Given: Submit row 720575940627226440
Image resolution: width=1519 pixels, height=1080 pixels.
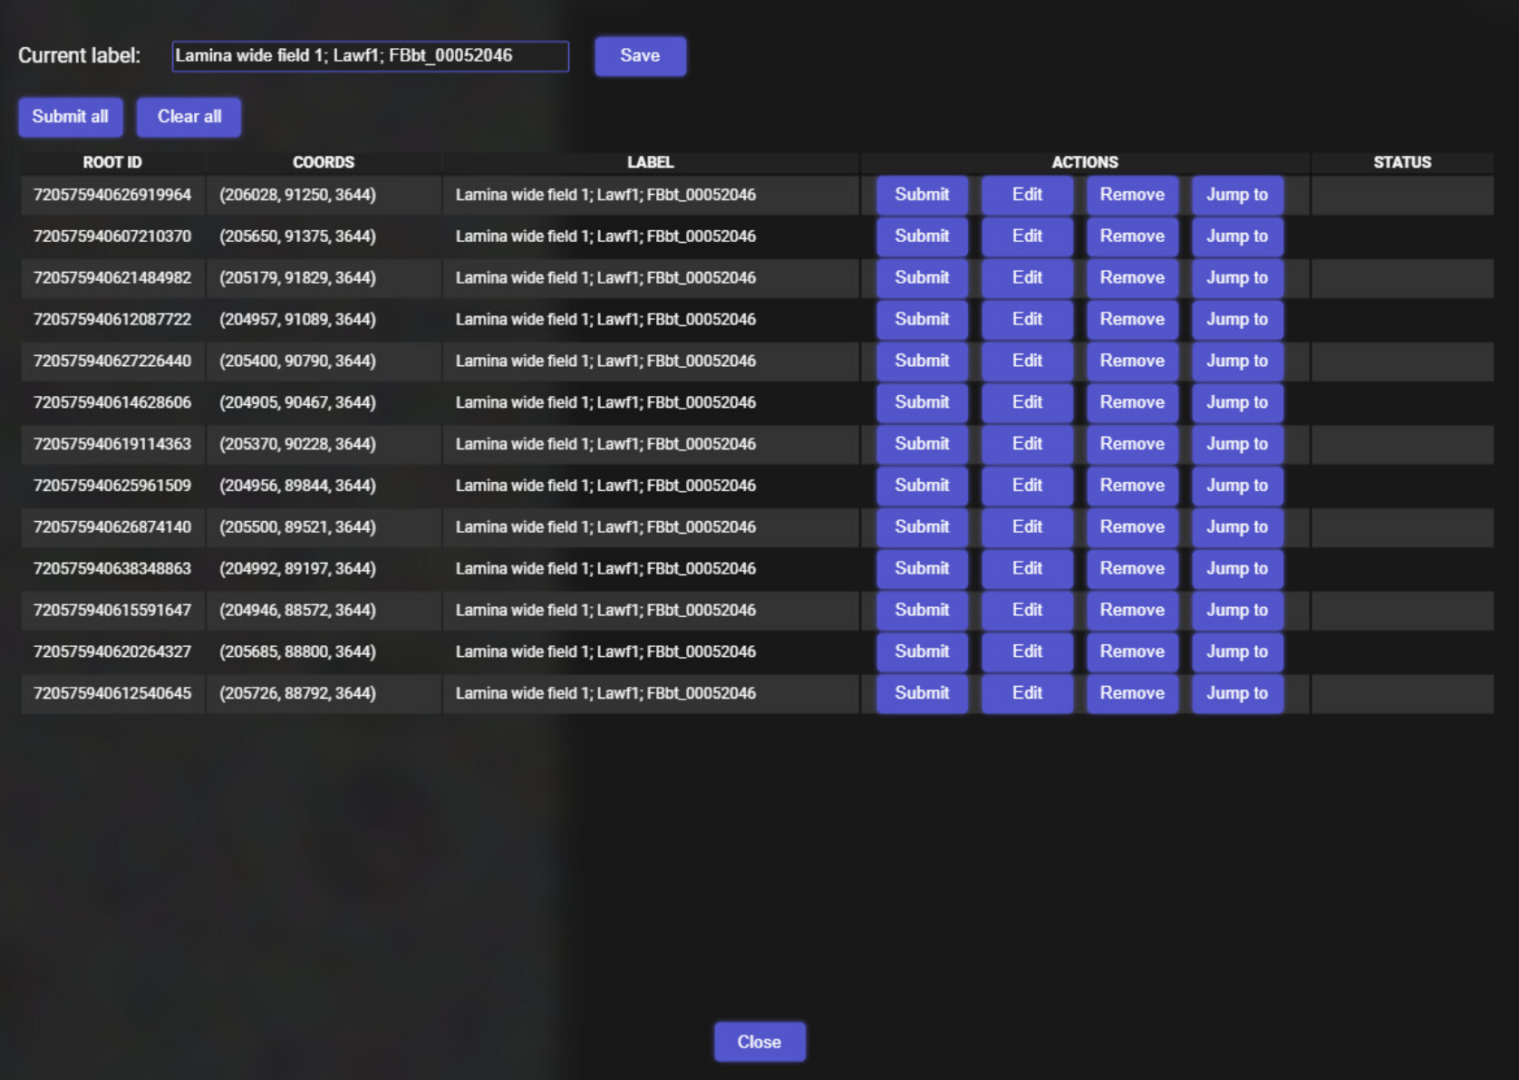Looking at the screenshot, I should pyautogui.click(x=922, y=361).
